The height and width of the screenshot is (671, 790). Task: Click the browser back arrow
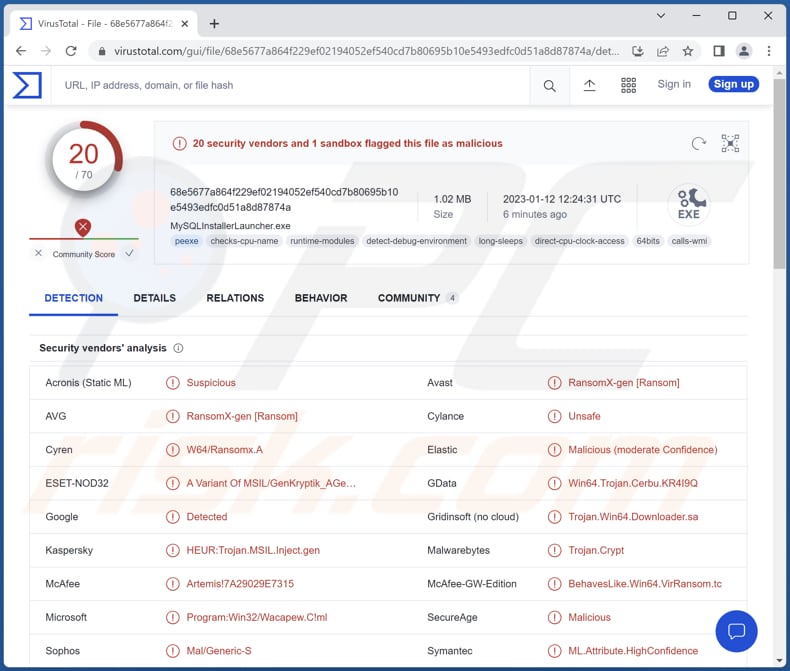tap(21, 51)
